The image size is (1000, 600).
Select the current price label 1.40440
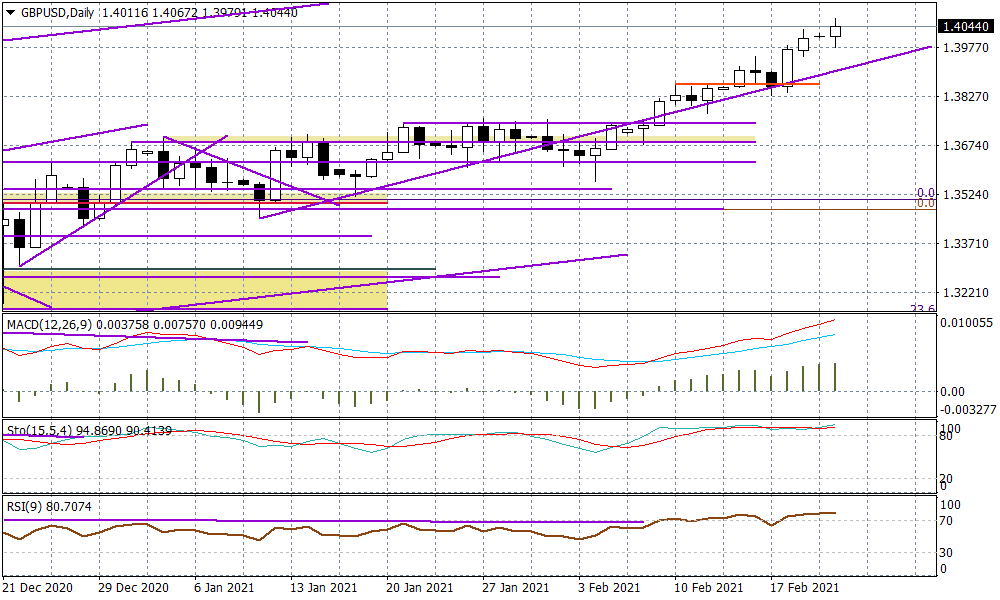click(x=966, y=27)
